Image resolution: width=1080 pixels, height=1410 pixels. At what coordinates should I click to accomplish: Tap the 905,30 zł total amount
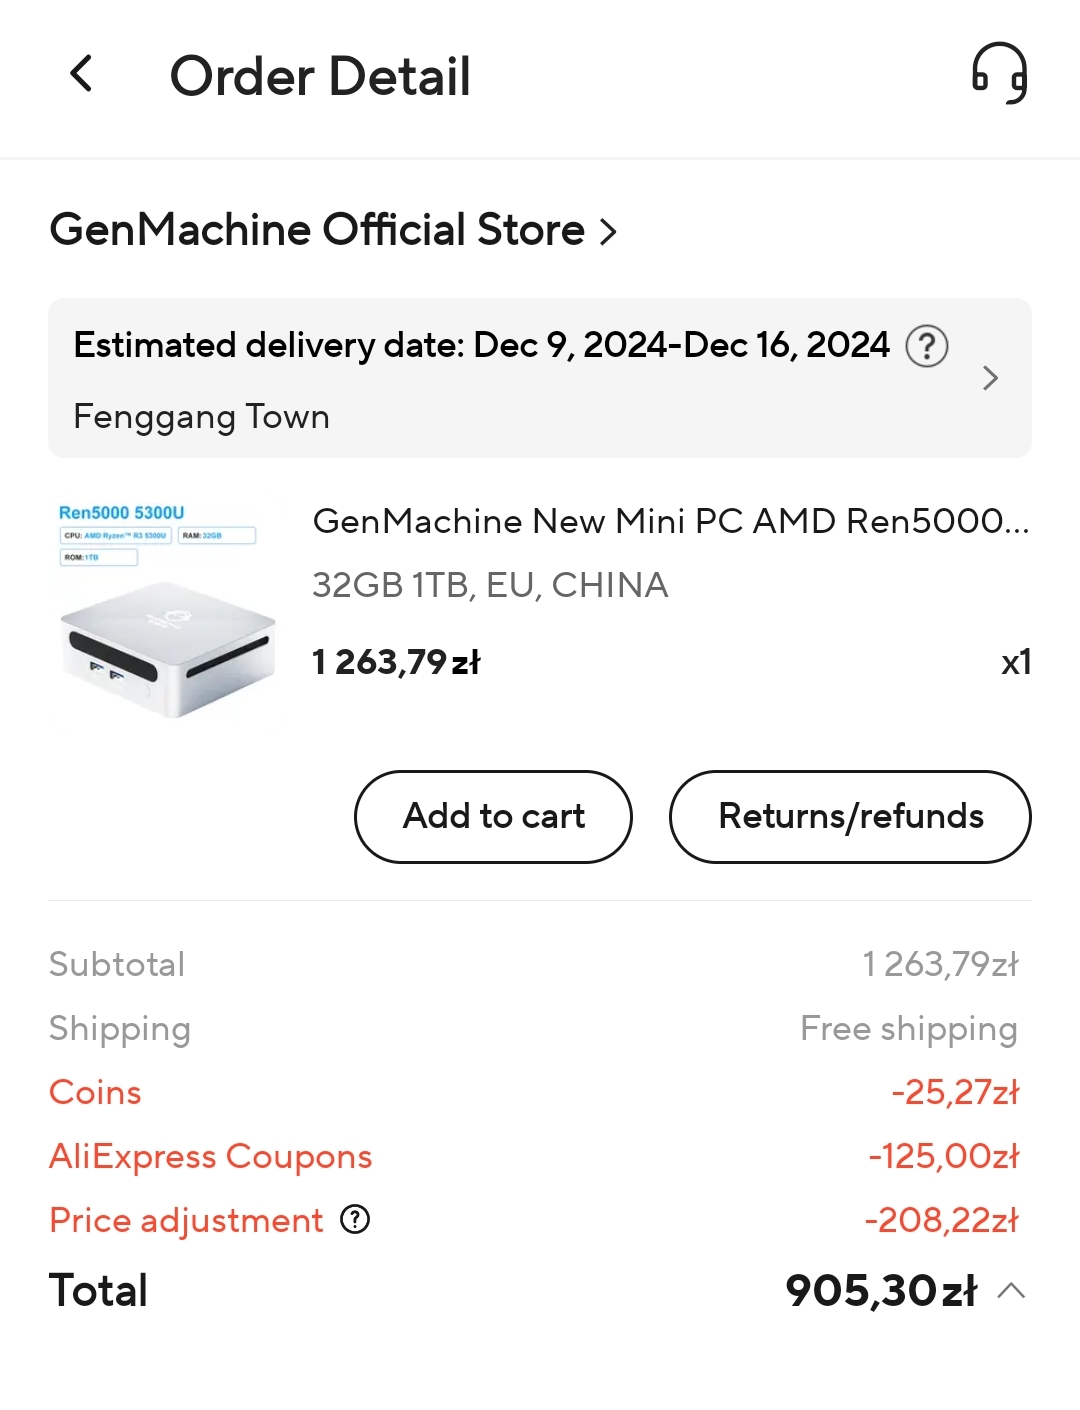click(x=881, y=1290)
